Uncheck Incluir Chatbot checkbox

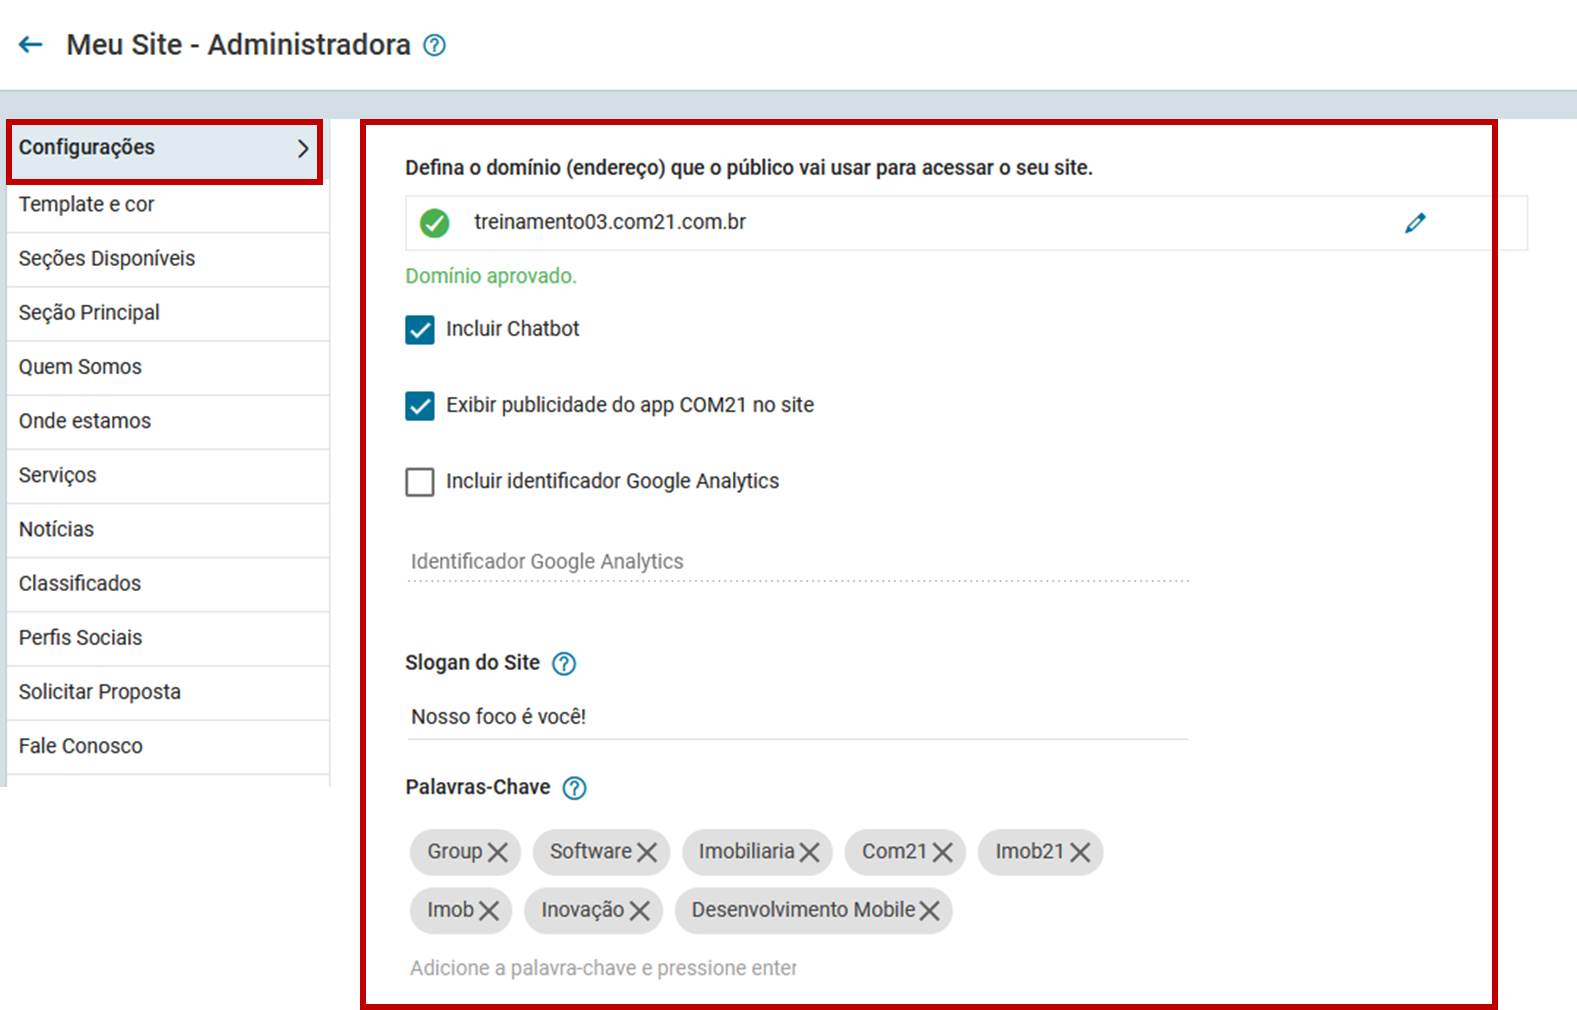[x=420, y=330]
